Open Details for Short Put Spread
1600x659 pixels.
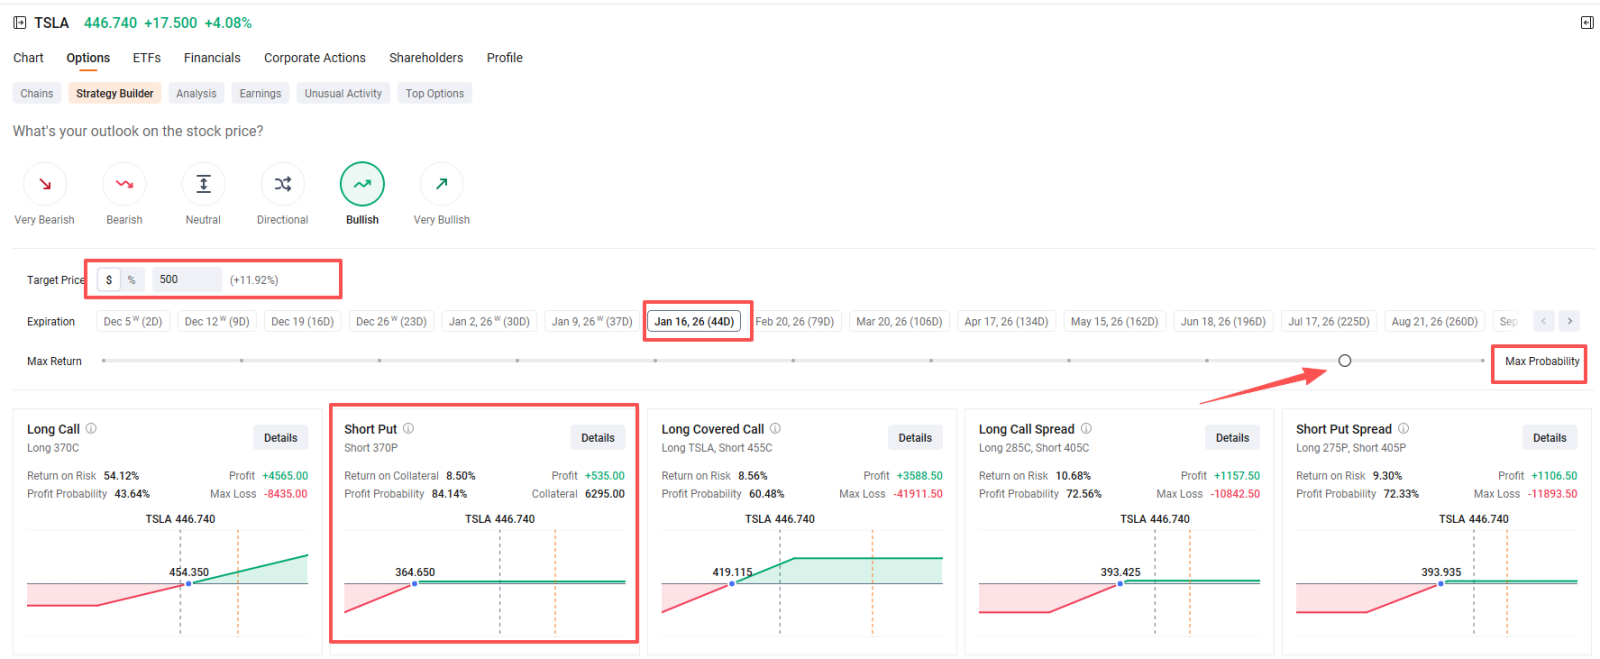tap(1550, 438)
